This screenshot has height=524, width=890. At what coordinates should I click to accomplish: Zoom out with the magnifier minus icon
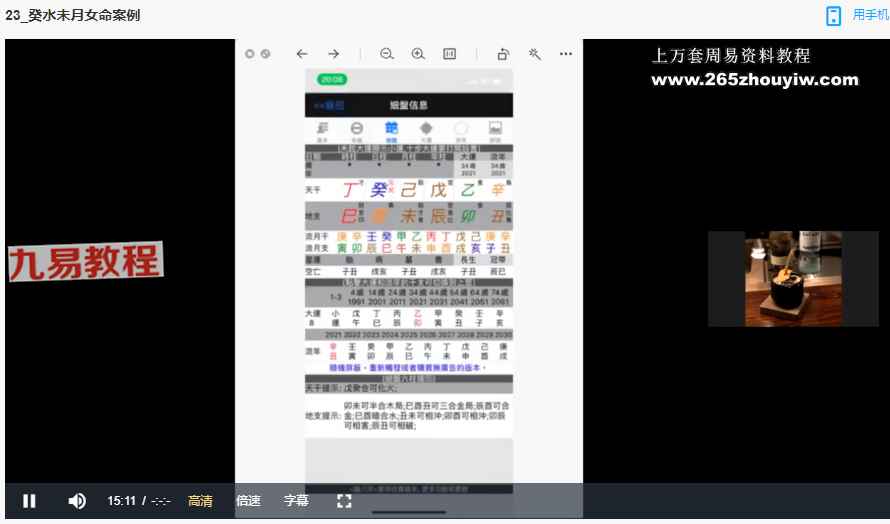click(x=386, y=54)
